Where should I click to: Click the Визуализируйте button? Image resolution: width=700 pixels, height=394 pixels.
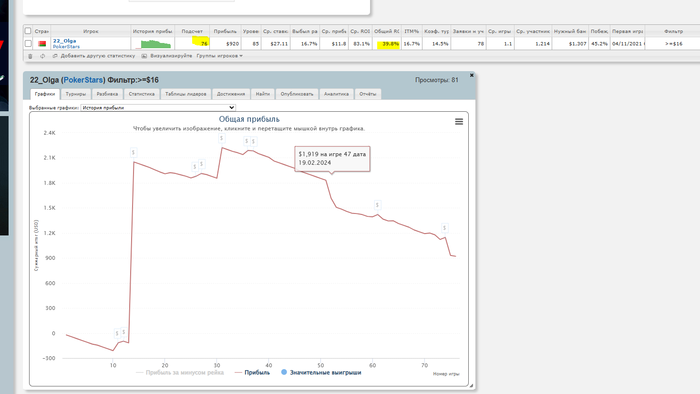coord(171,56)
